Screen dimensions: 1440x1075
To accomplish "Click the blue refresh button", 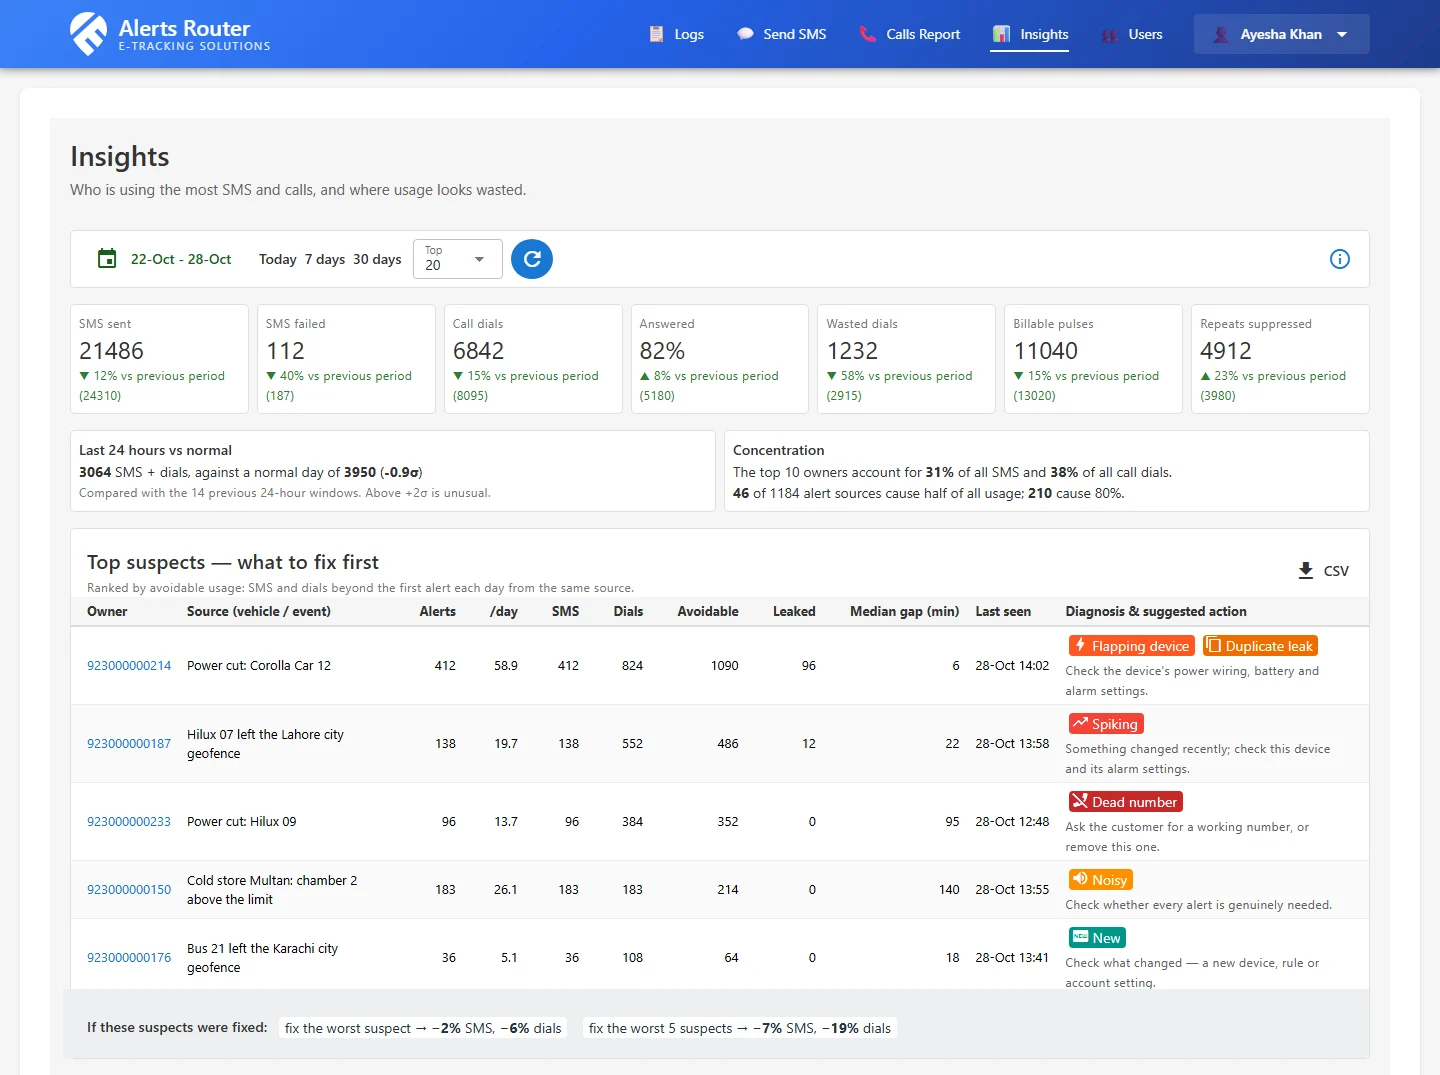I will tap(532, 259).
